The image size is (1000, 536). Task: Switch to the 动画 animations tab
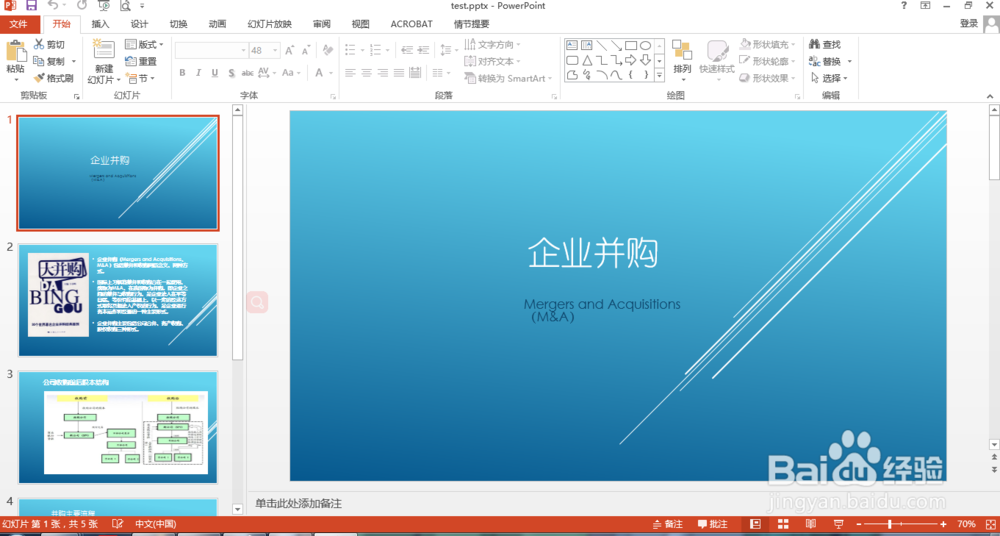point(217,24)
